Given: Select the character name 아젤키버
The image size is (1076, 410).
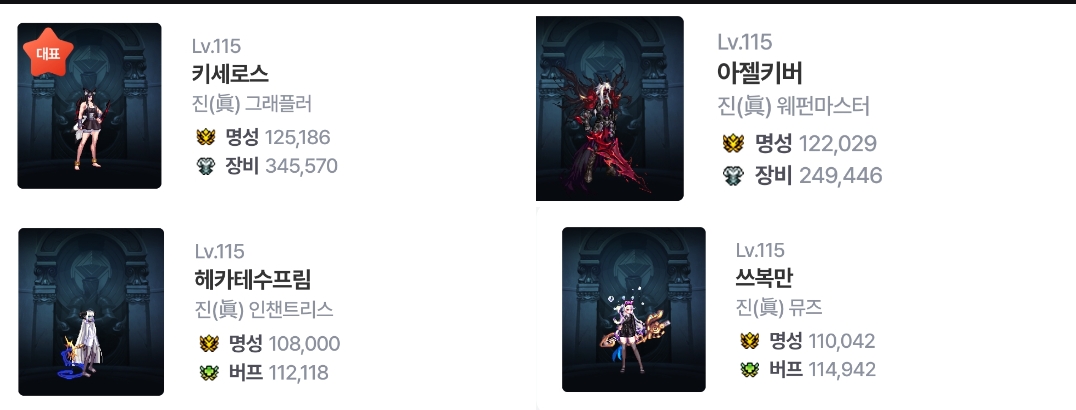Looking at the screenshot, I should pyautogui.click(x=760, y=73).
